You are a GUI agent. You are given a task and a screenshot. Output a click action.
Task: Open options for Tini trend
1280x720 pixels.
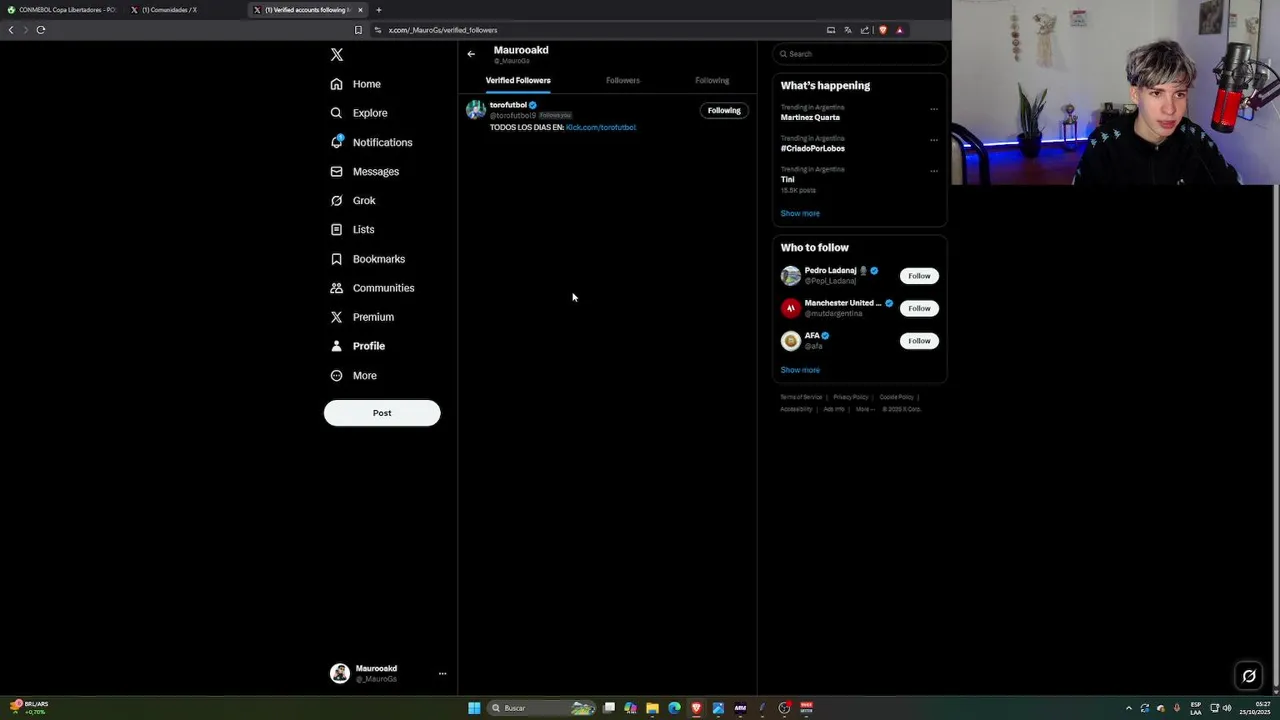(x=934, y=171)
